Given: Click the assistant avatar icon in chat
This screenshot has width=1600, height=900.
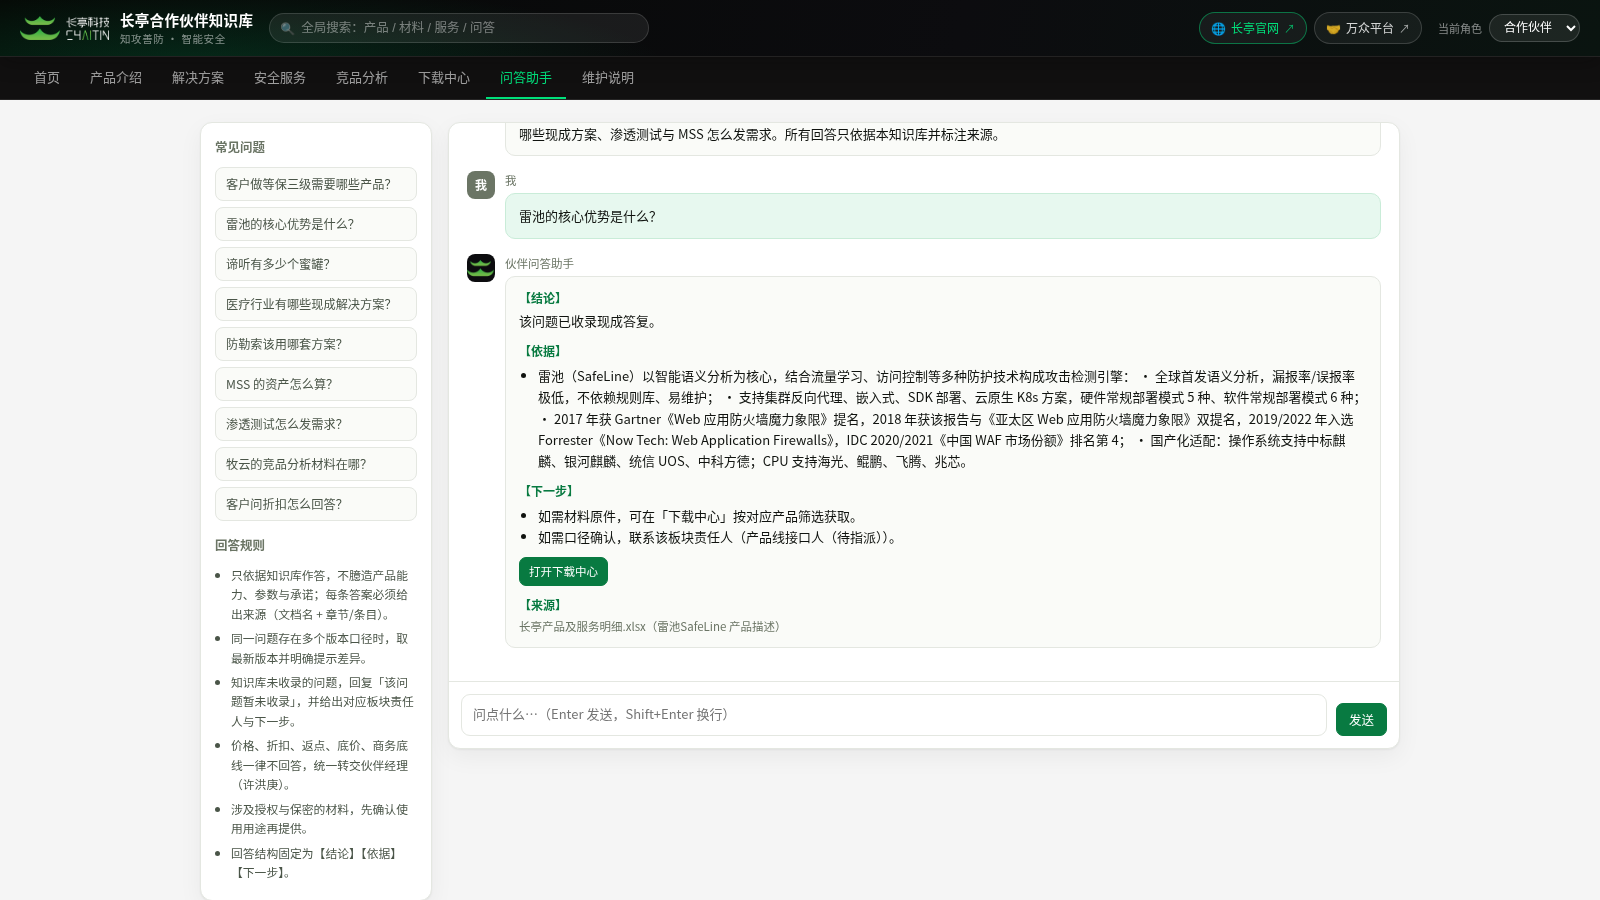Looking at the screenshot, I should (481, 268).
